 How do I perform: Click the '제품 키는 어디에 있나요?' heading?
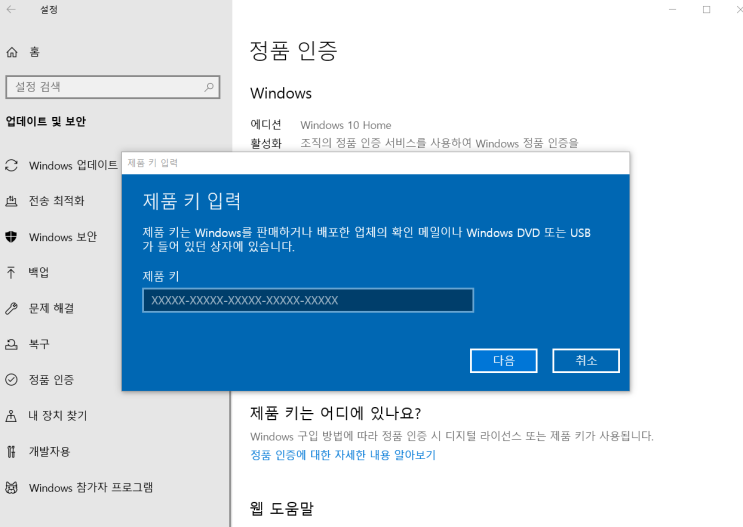click(335, 413)
